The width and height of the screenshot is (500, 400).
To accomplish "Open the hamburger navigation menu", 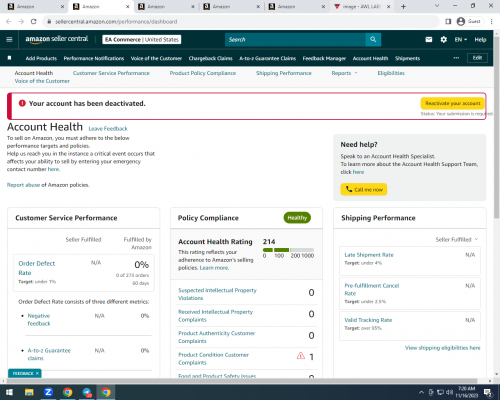I will coord(9,39).
